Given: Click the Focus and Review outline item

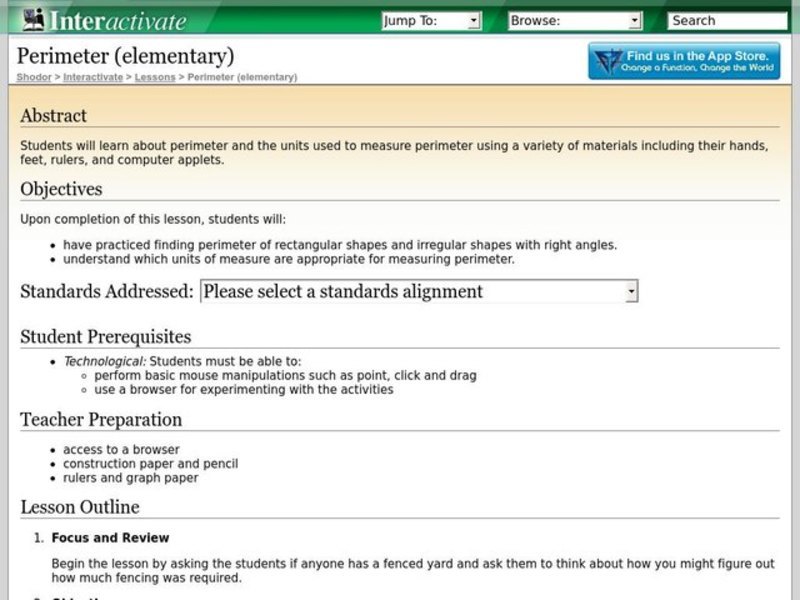Looking at the screenshot, I should (x=113, y=537).
